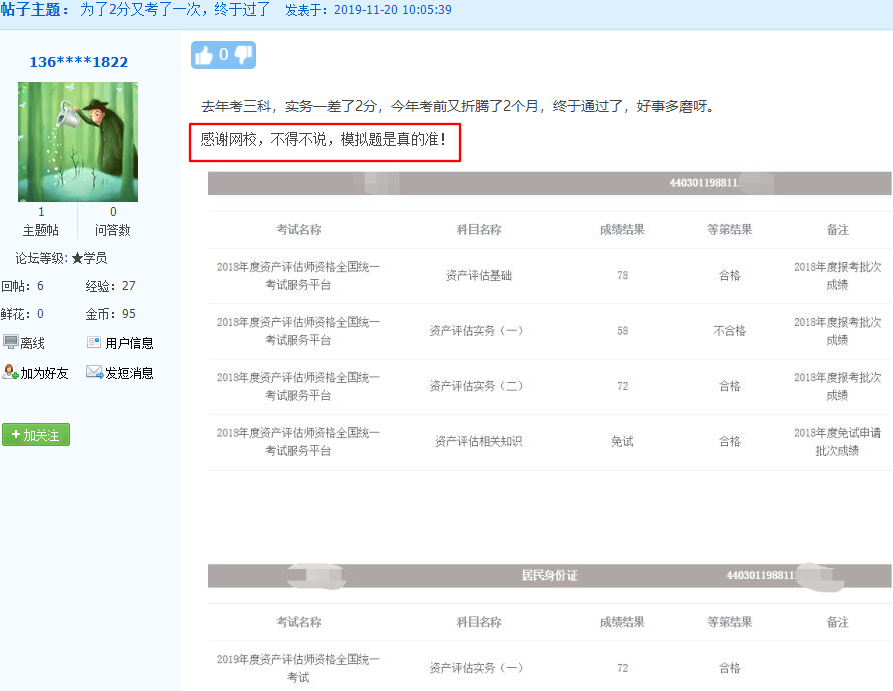Open 用户信息 user info via its card icon
Image resolution: width=893 pixels, height=691 pixels.
[92, 341]
